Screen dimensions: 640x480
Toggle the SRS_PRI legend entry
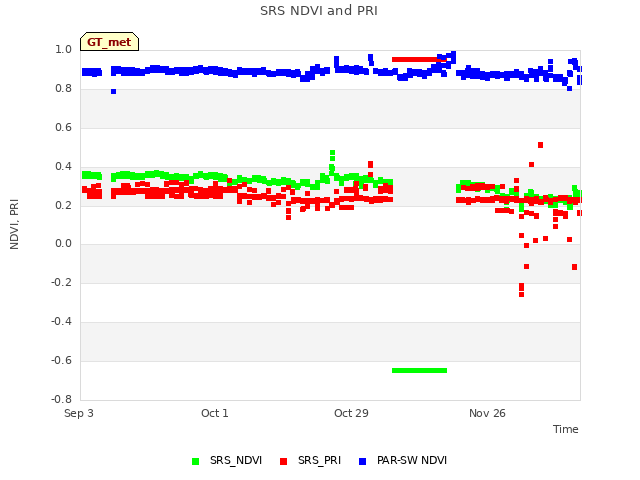(x=310, y=460)
